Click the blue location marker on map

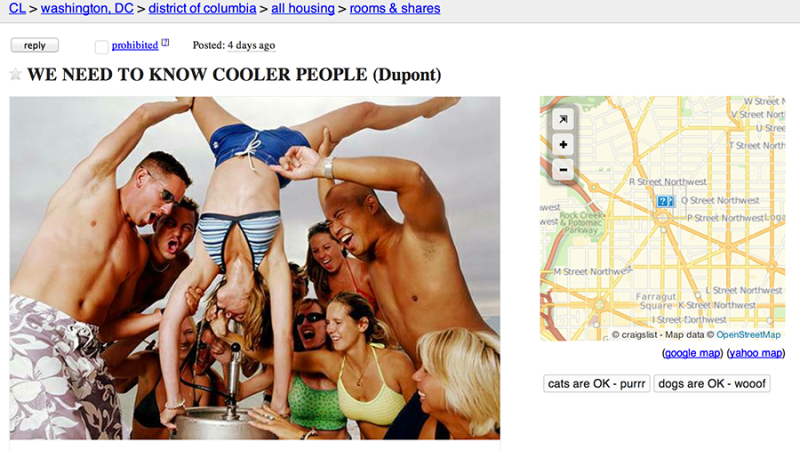(x=665, y=201)
